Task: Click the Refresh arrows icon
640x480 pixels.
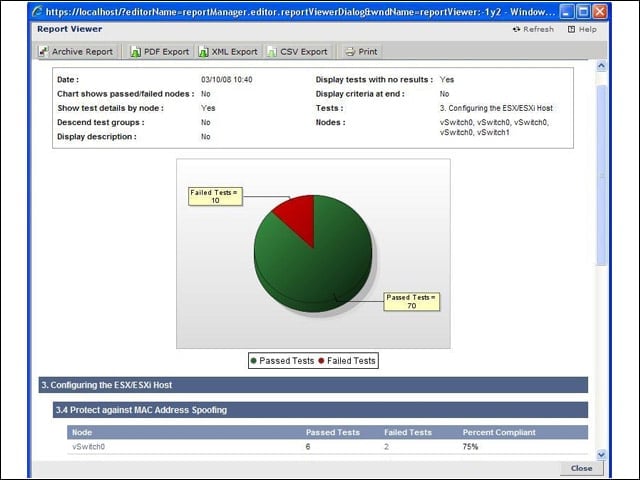Action: (x=516, y=29)
